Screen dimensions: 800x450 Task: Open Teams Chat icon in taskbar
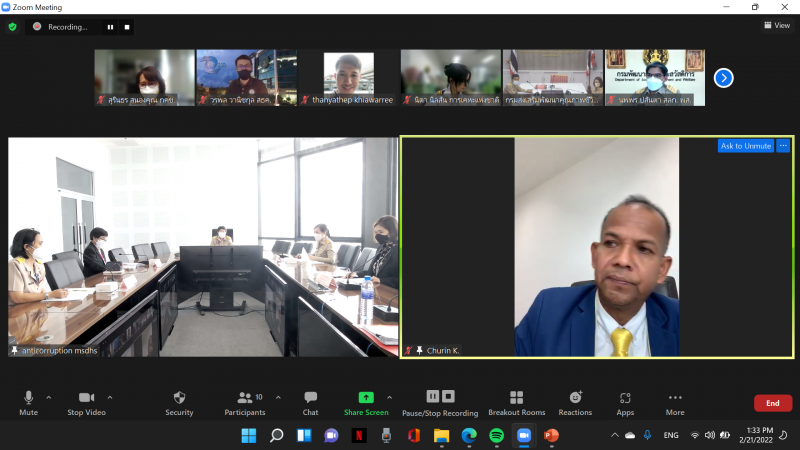[332, 435]
